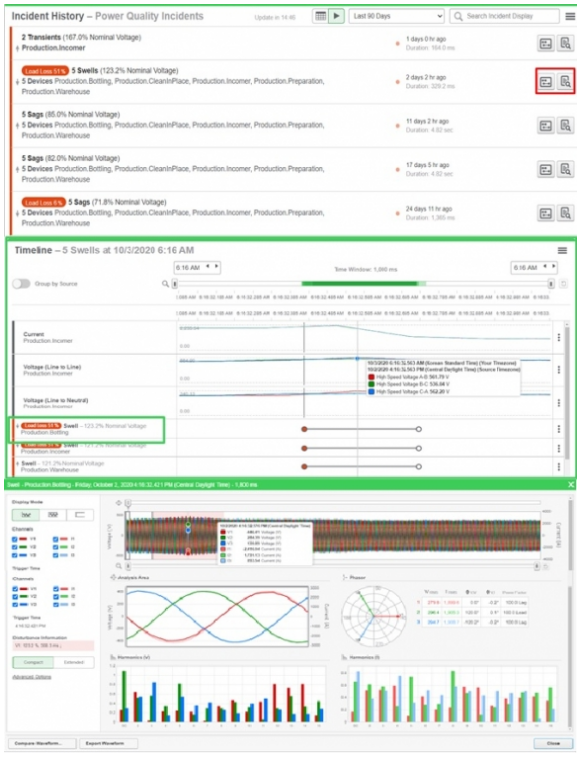Open the Advanced Options link
The image size is (586, 759).
point(32,677)
